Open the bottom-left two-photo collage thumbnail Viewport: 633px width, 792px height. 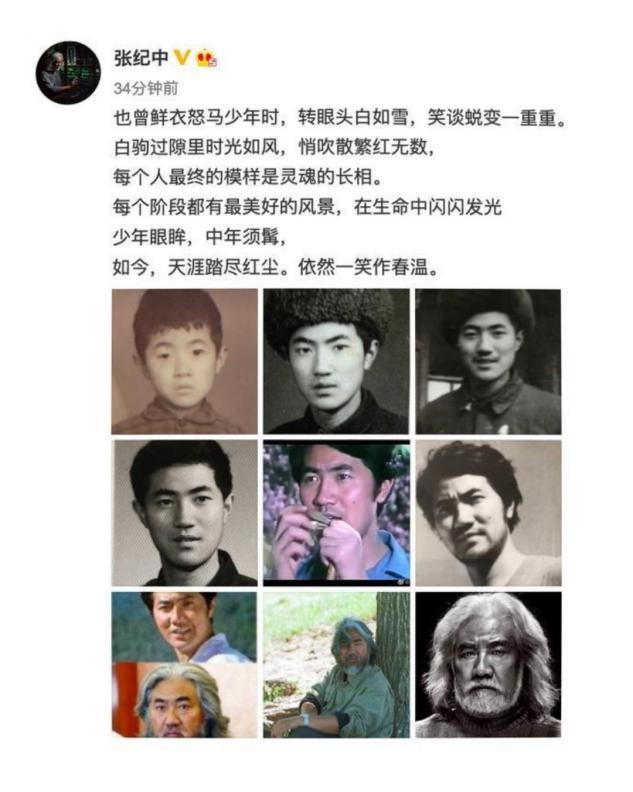184,665
